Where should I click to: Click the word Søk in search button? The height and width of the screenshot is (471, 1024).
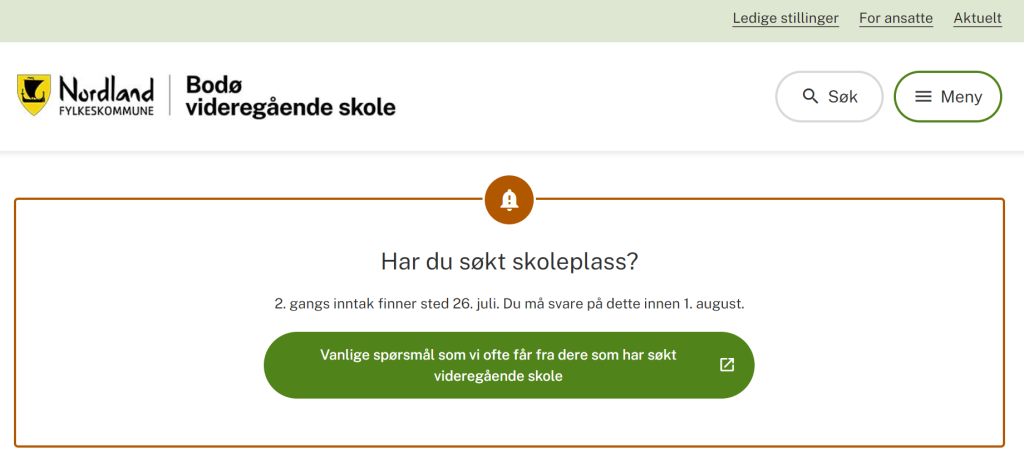click(843, 97)
